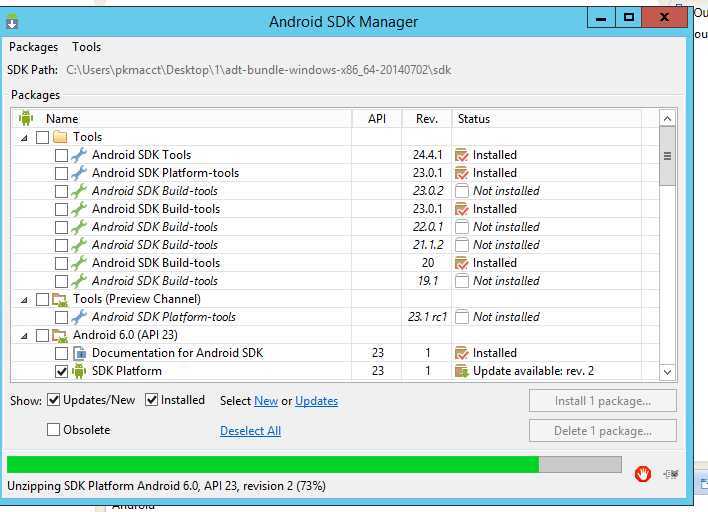Click the Installed status icon for Build-tools 23.0.1
This screenshot has width=708, height=512.
(462, 209)
